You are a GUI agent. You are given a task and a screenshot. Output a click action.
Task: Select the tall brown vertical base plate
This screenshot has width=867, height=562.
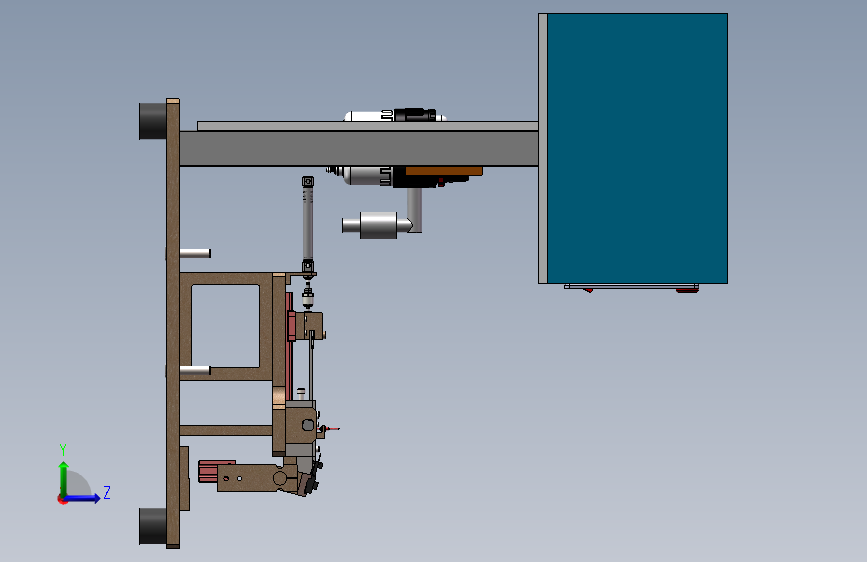point(173,324)
